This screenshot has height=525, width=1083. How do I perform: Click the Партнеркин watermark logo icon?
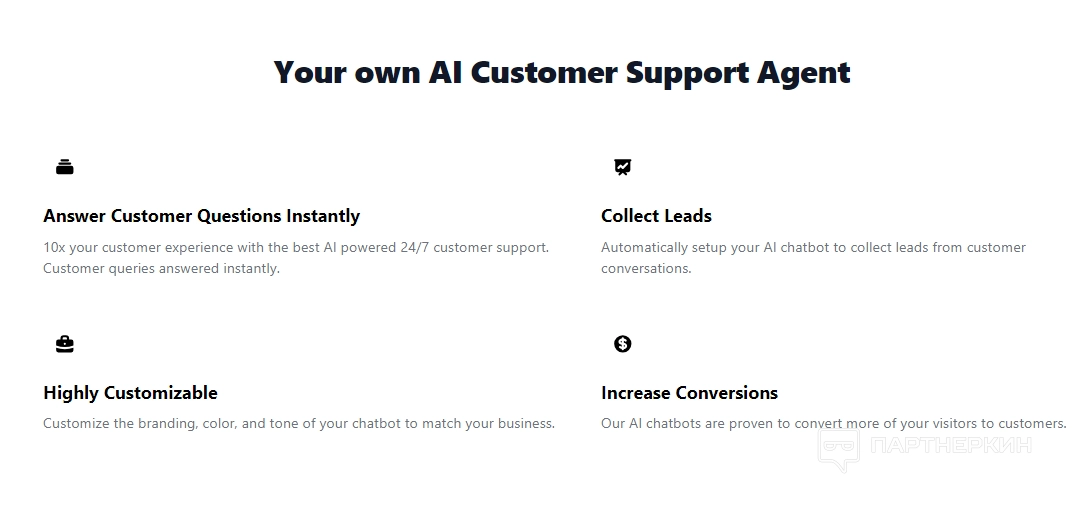pyautogui.click(x=839, y=448)
